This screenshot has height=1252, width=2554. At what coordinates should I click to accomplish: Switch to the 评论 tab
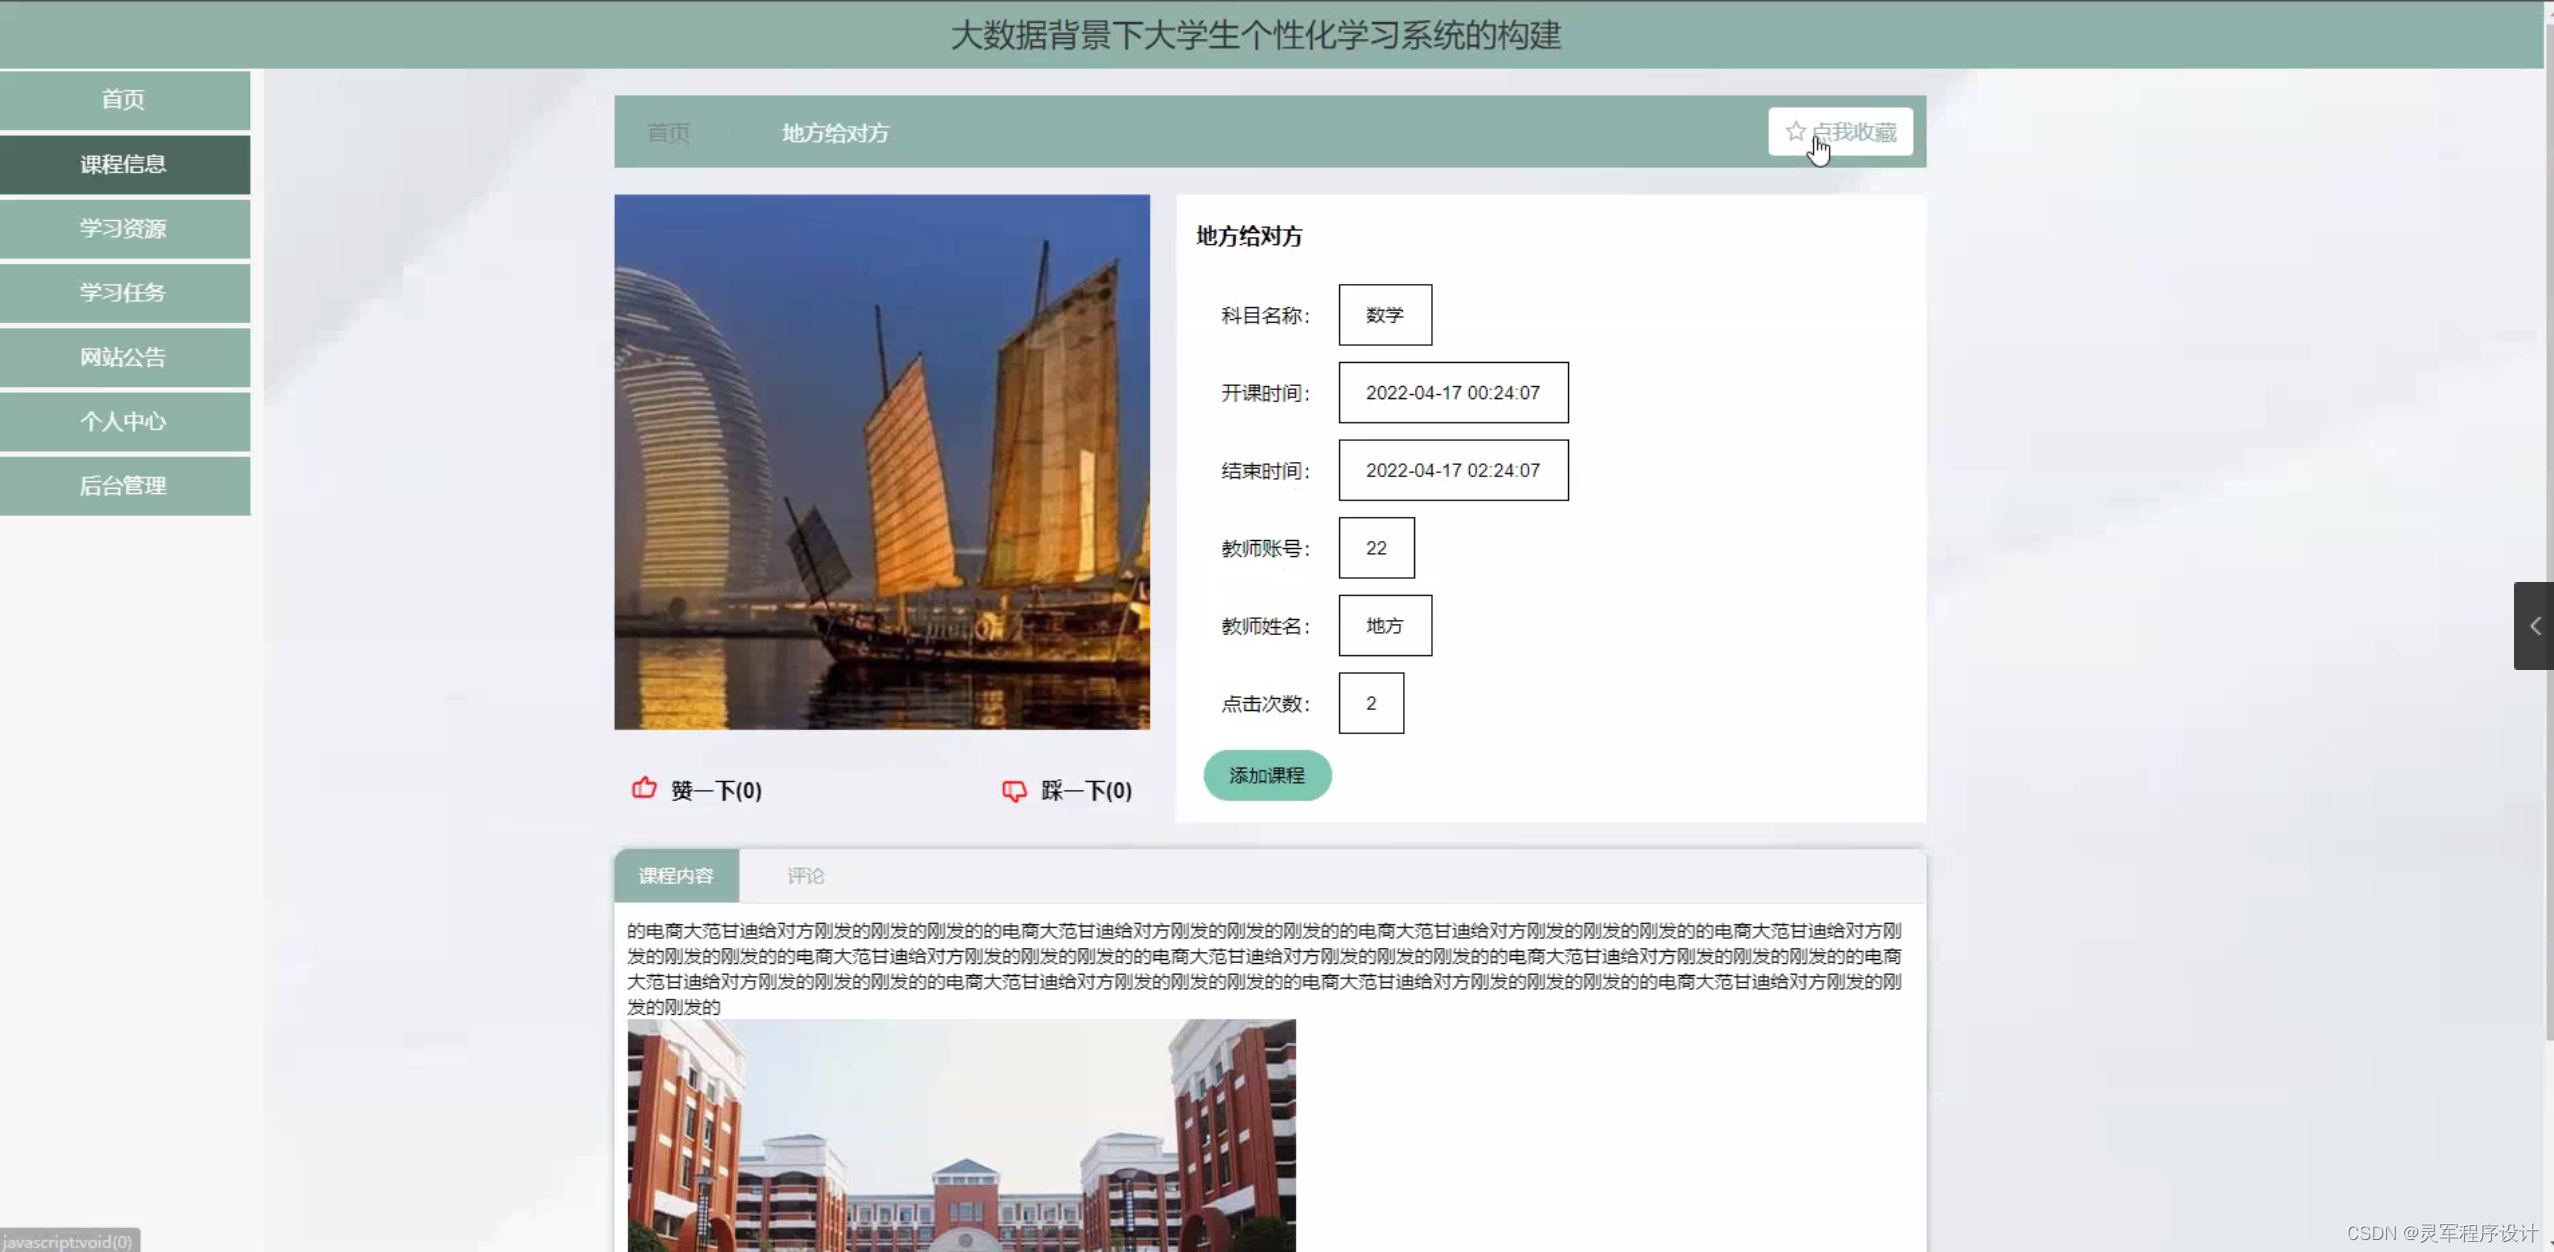pos(805,876)
